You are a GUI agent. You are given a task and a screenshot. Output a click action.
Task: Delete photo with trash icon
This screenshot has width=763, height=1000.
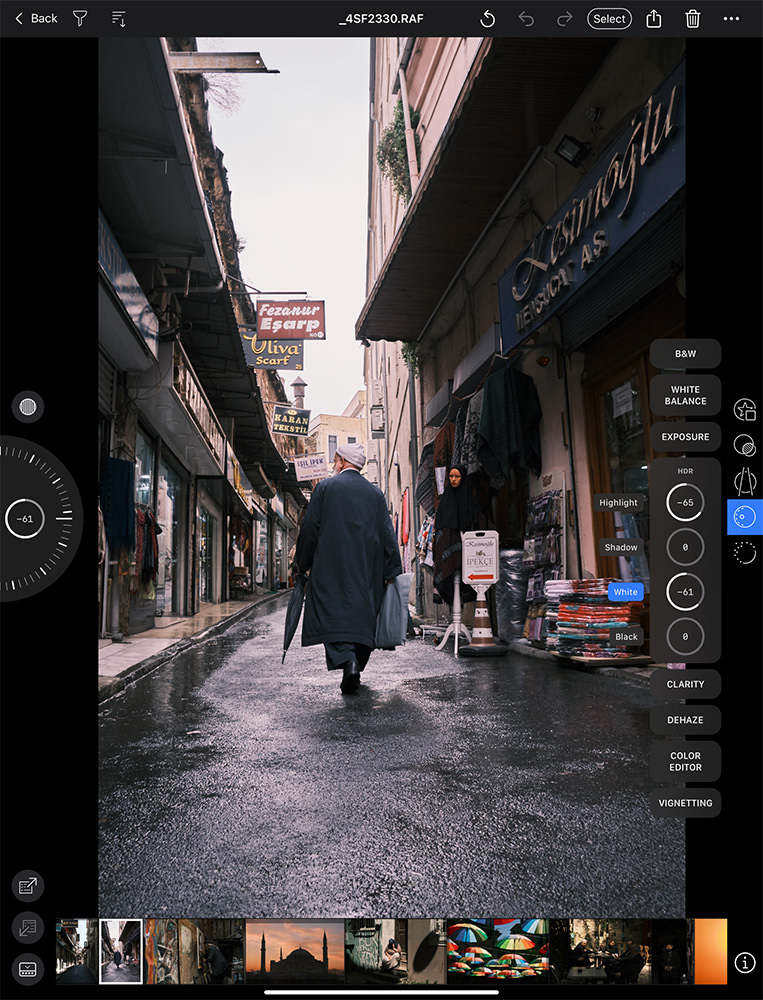(x=693, y=18)
